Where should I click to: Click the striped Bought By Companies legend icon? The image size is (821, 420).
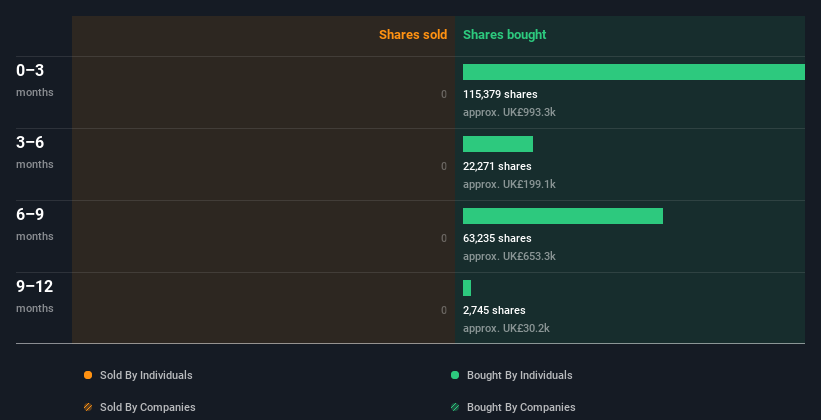454,407
